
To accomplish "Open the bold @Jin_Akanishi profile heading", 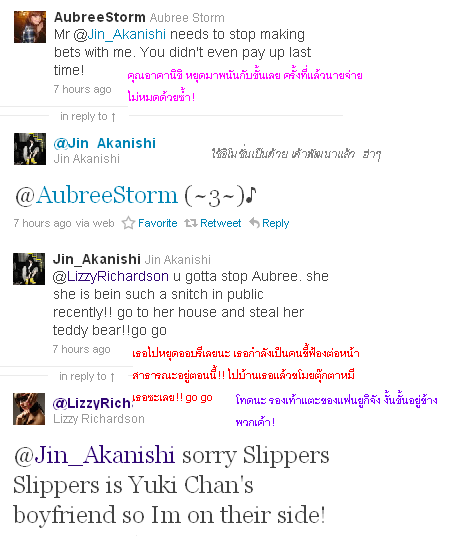I will coord(105,143).
